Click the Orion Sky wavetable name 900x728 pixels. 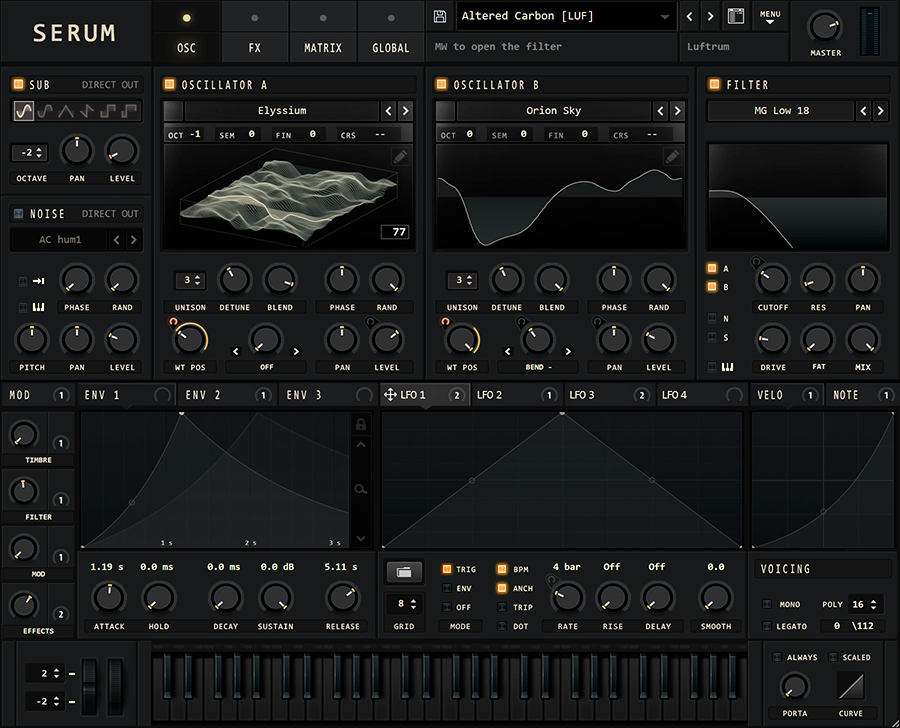pos(554,111)
